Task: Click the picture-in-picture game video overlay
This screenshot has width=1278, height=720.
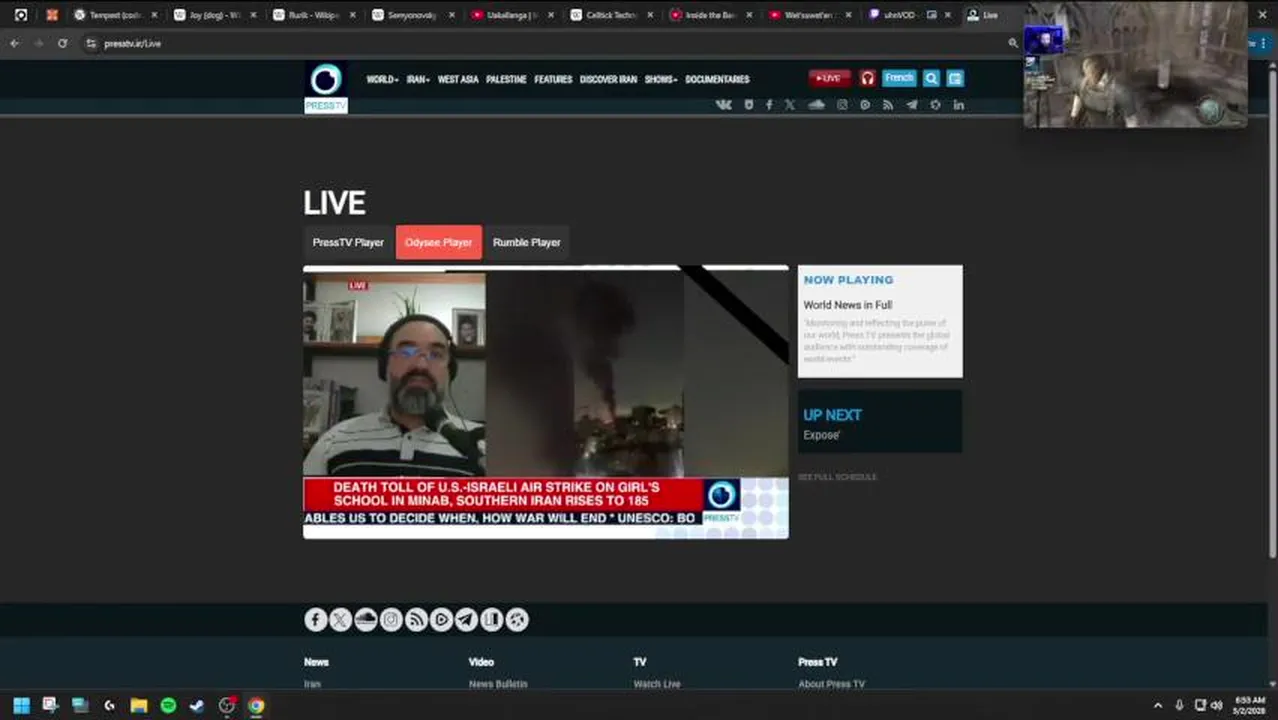Action: pos(1135,65)
